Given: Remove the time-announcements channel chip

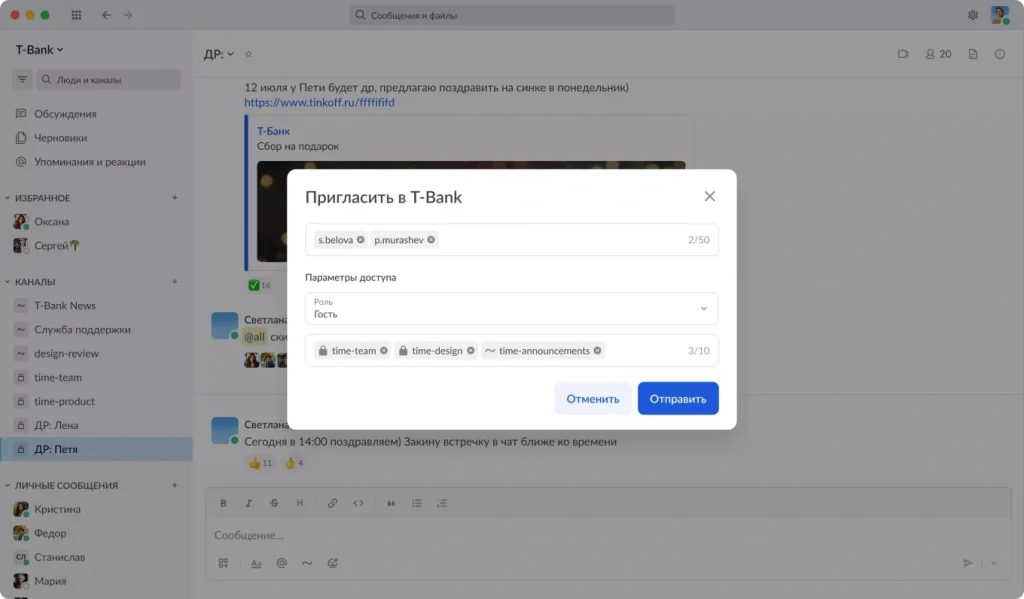Looking at the screenshot, I should pyautogui.click(x=597, y=351).
